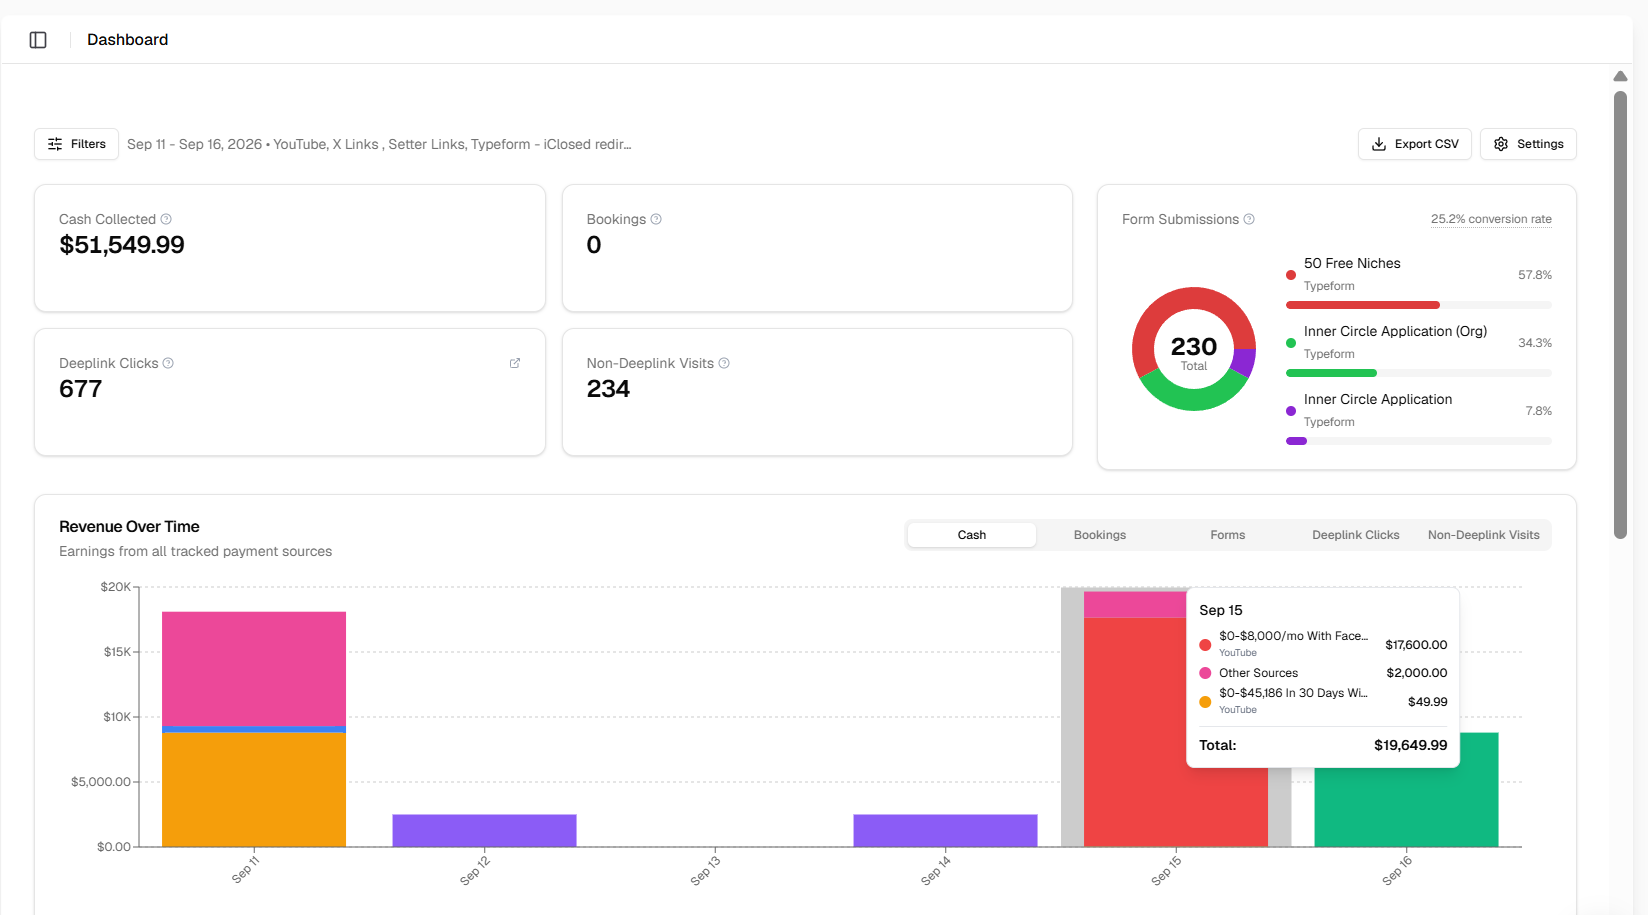Click the Bookings help icon
This screenshot has height=915, width=1648.
point(656,219)
